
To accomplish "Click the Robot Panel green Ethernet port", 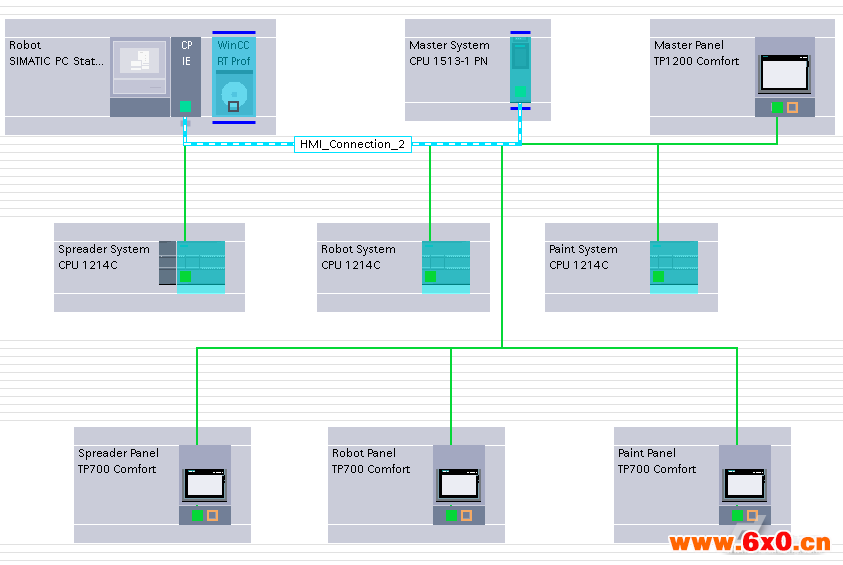I will [x=451, y=516].
